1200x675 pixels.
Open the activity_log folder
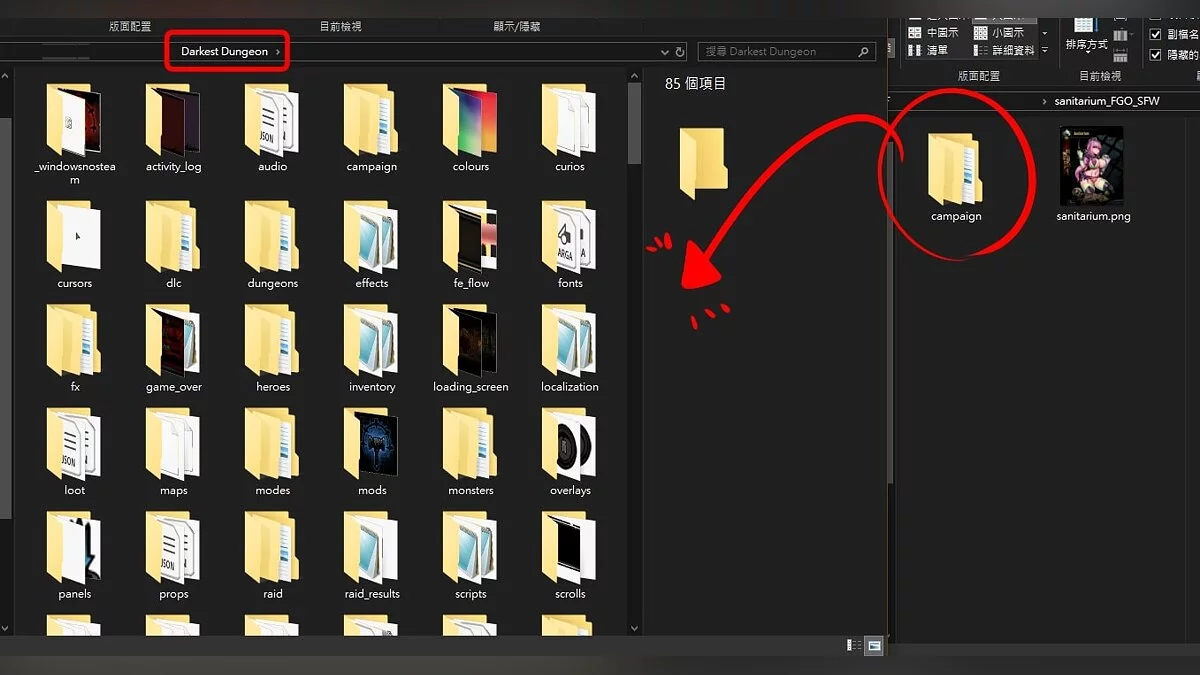coord(173,127)
